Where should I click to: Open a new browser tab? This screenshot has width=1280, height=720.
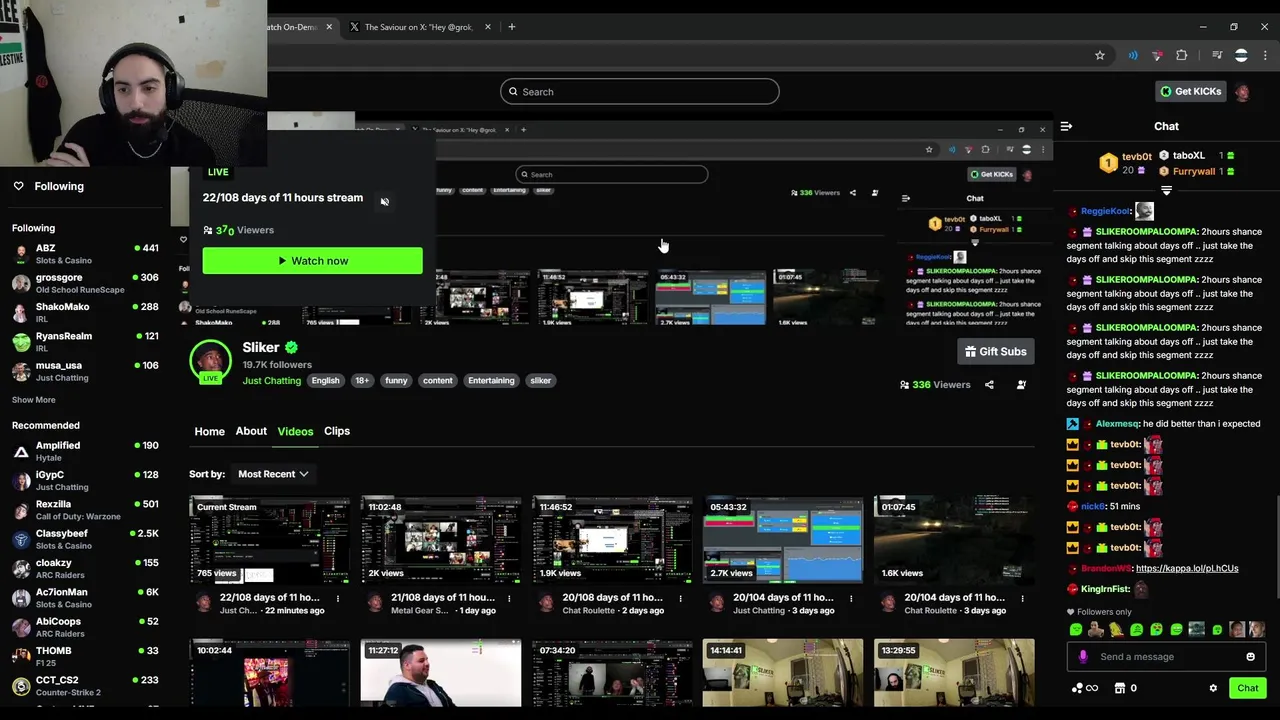coord(511,27)
